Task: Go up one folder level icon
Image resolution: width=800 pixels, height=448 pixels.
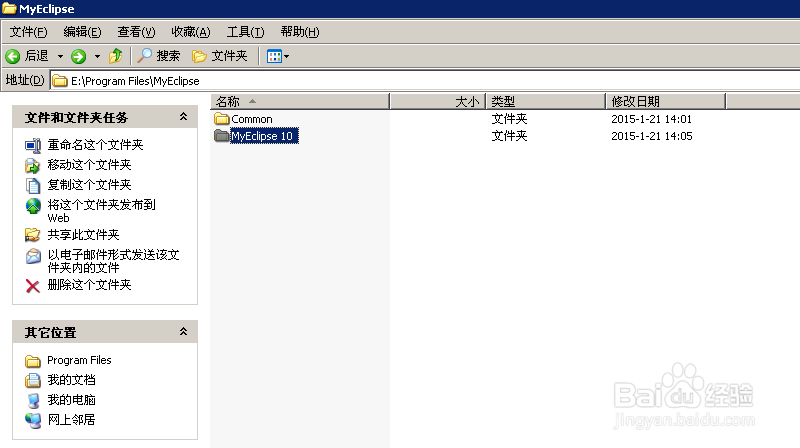Action: click(116, 56)
